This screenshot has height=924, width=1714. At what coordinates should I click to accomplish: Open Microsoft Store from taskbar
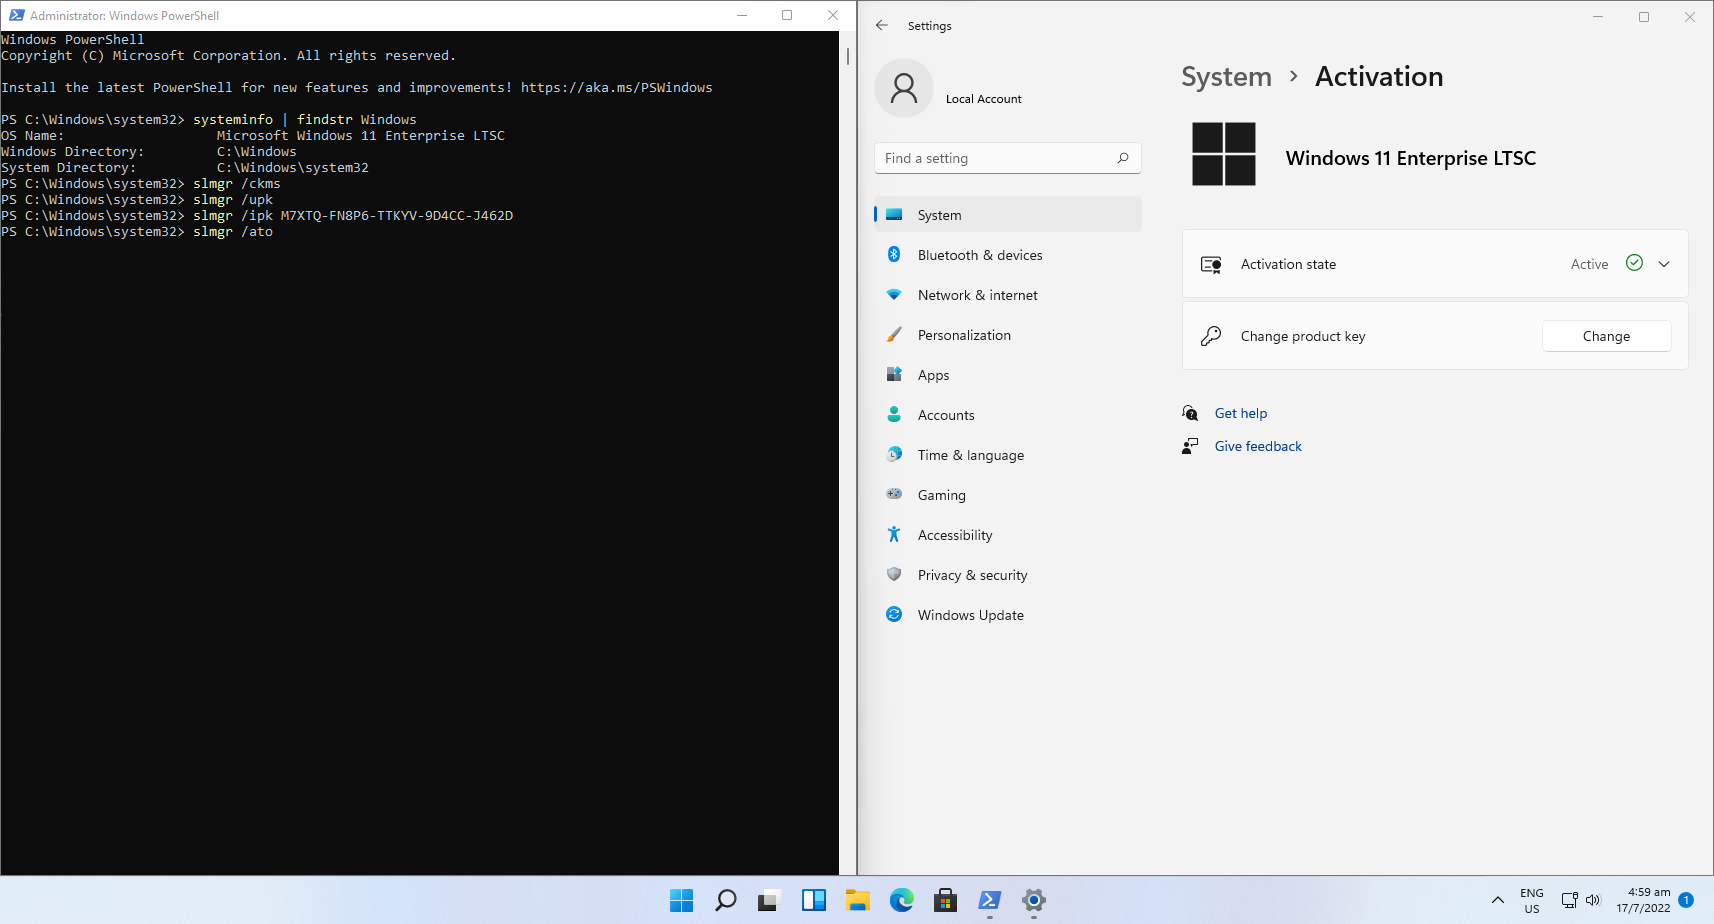(x=946, y=900)
